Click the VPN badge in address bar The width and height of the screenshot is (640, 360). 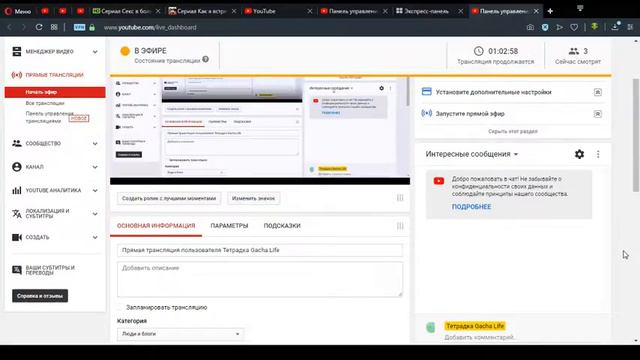tap(79, 27)
